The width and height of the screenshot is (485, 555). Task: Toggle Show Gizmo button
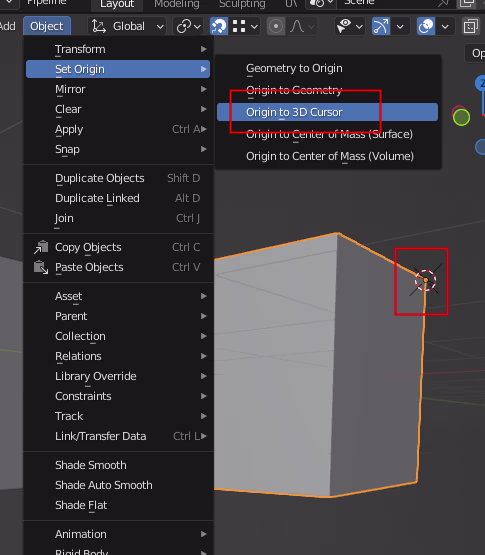[381, 26]
